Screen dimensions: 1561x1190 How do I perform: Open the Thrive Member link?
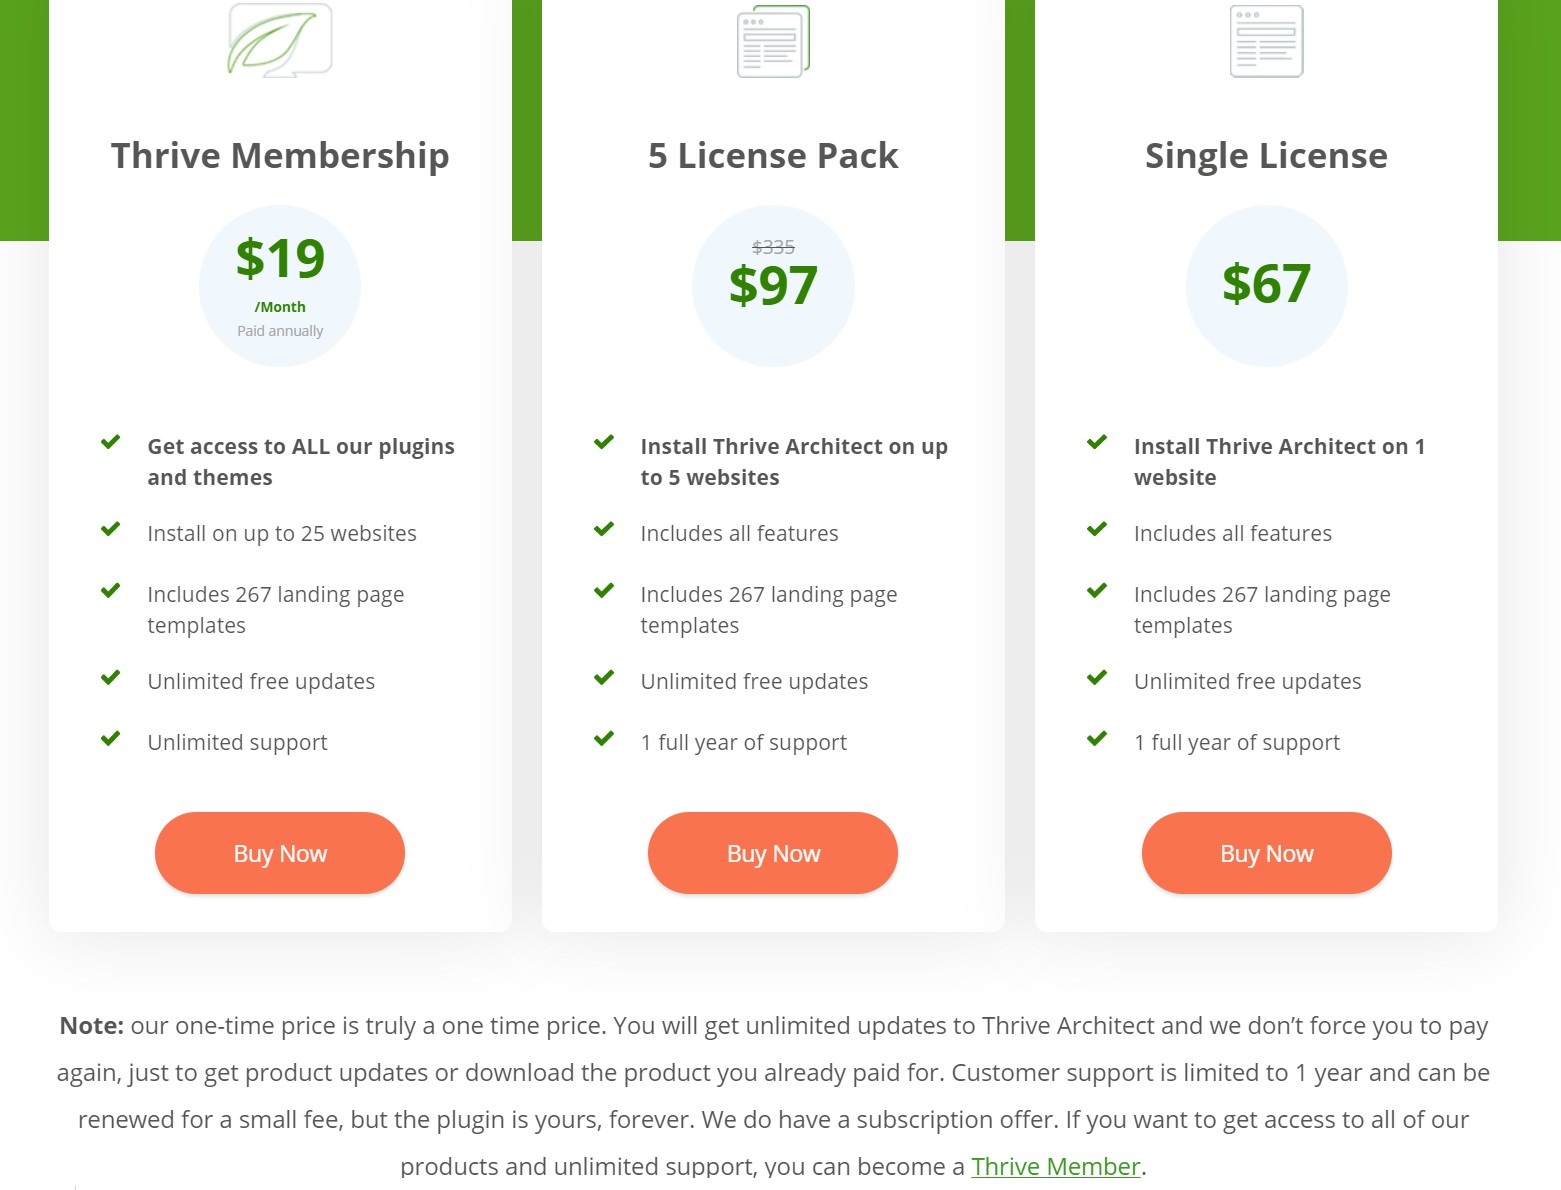click(1056, 1166)
